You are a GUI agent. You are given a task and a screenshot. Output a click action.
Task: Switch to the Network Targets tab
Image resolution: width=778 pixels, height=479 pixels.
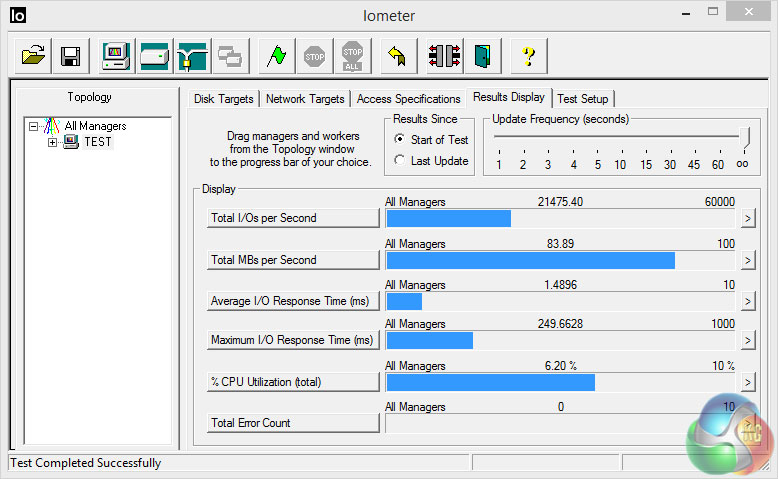coord(305,99)
